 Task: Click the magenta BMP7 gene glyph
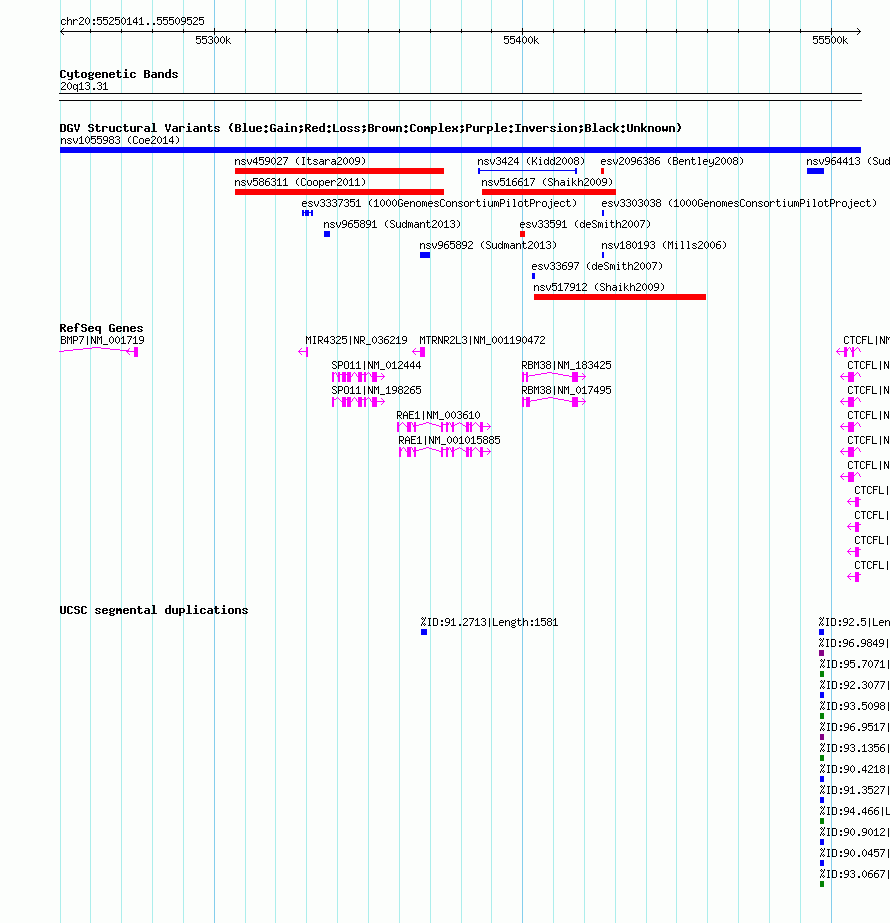tap(99, 351)
